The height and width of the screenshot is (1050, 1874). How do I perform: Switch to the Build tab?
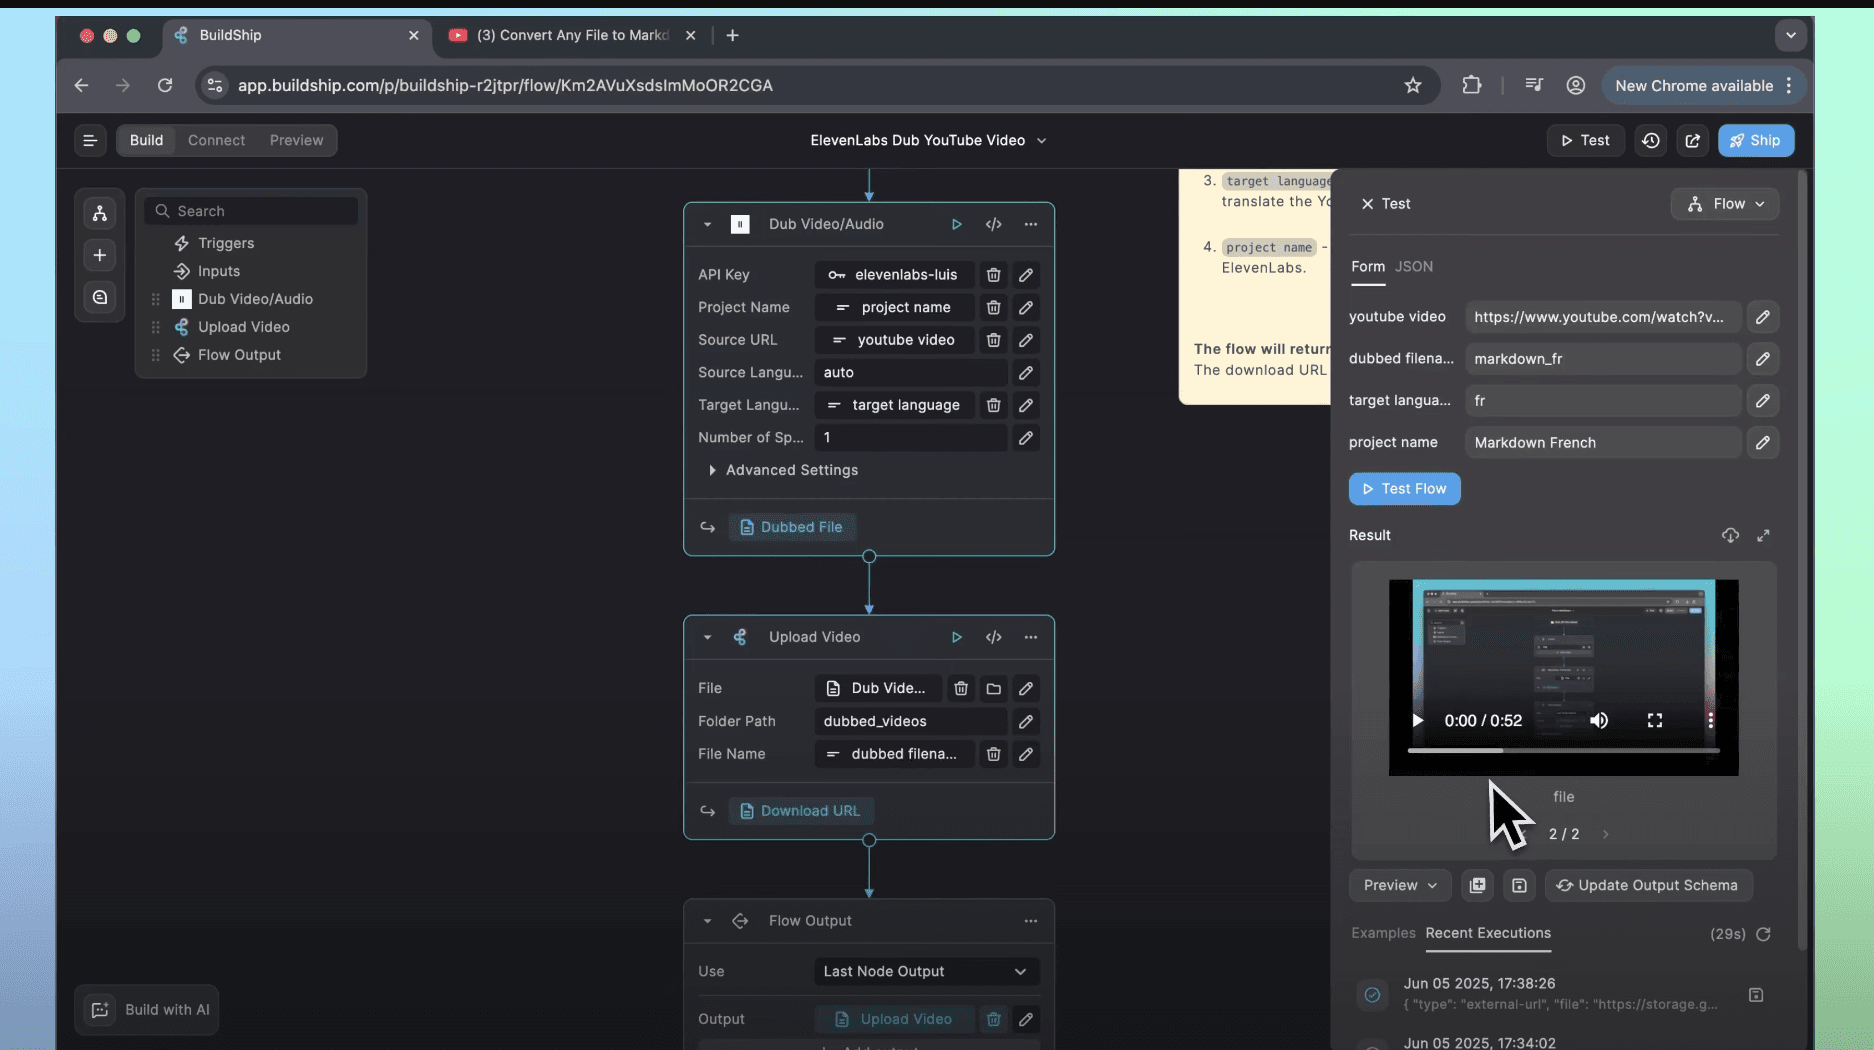click(x=146, y=140)
